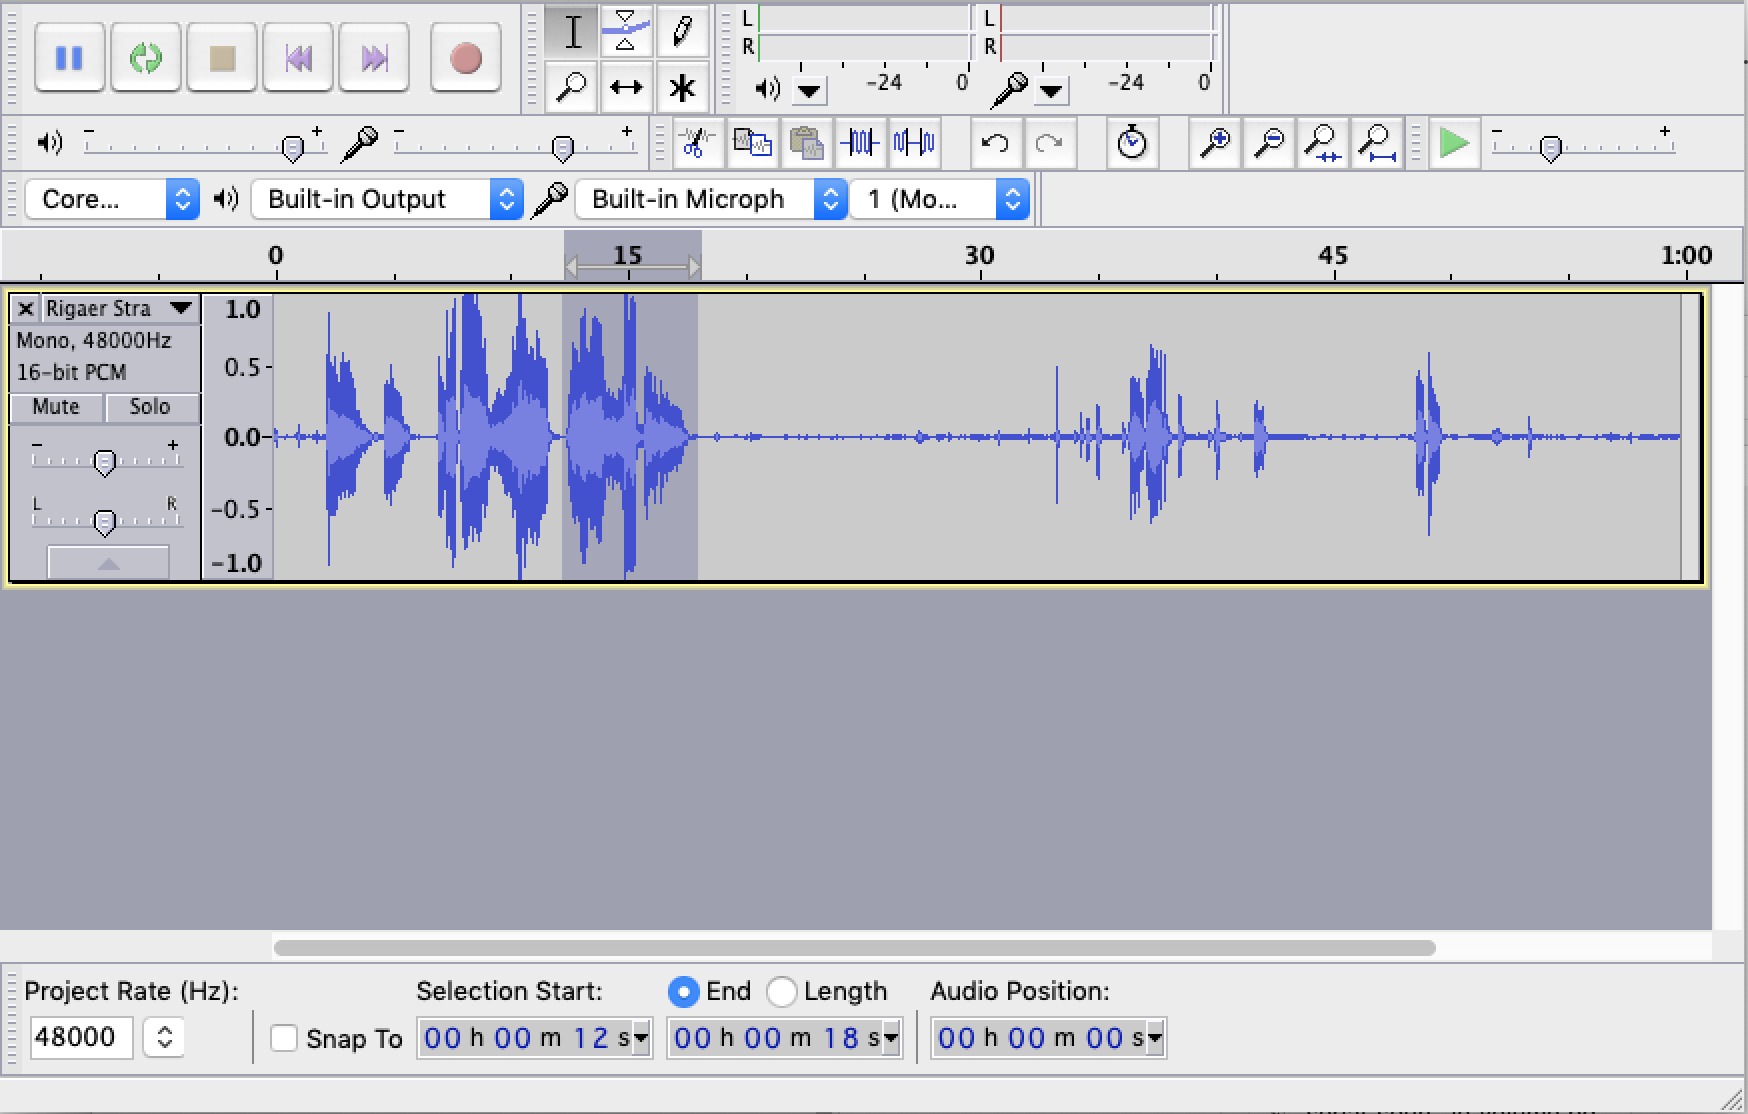Open recording meter dropdown arrow
Screen dimensions: 1748x1114
(x=1051, y=91)
